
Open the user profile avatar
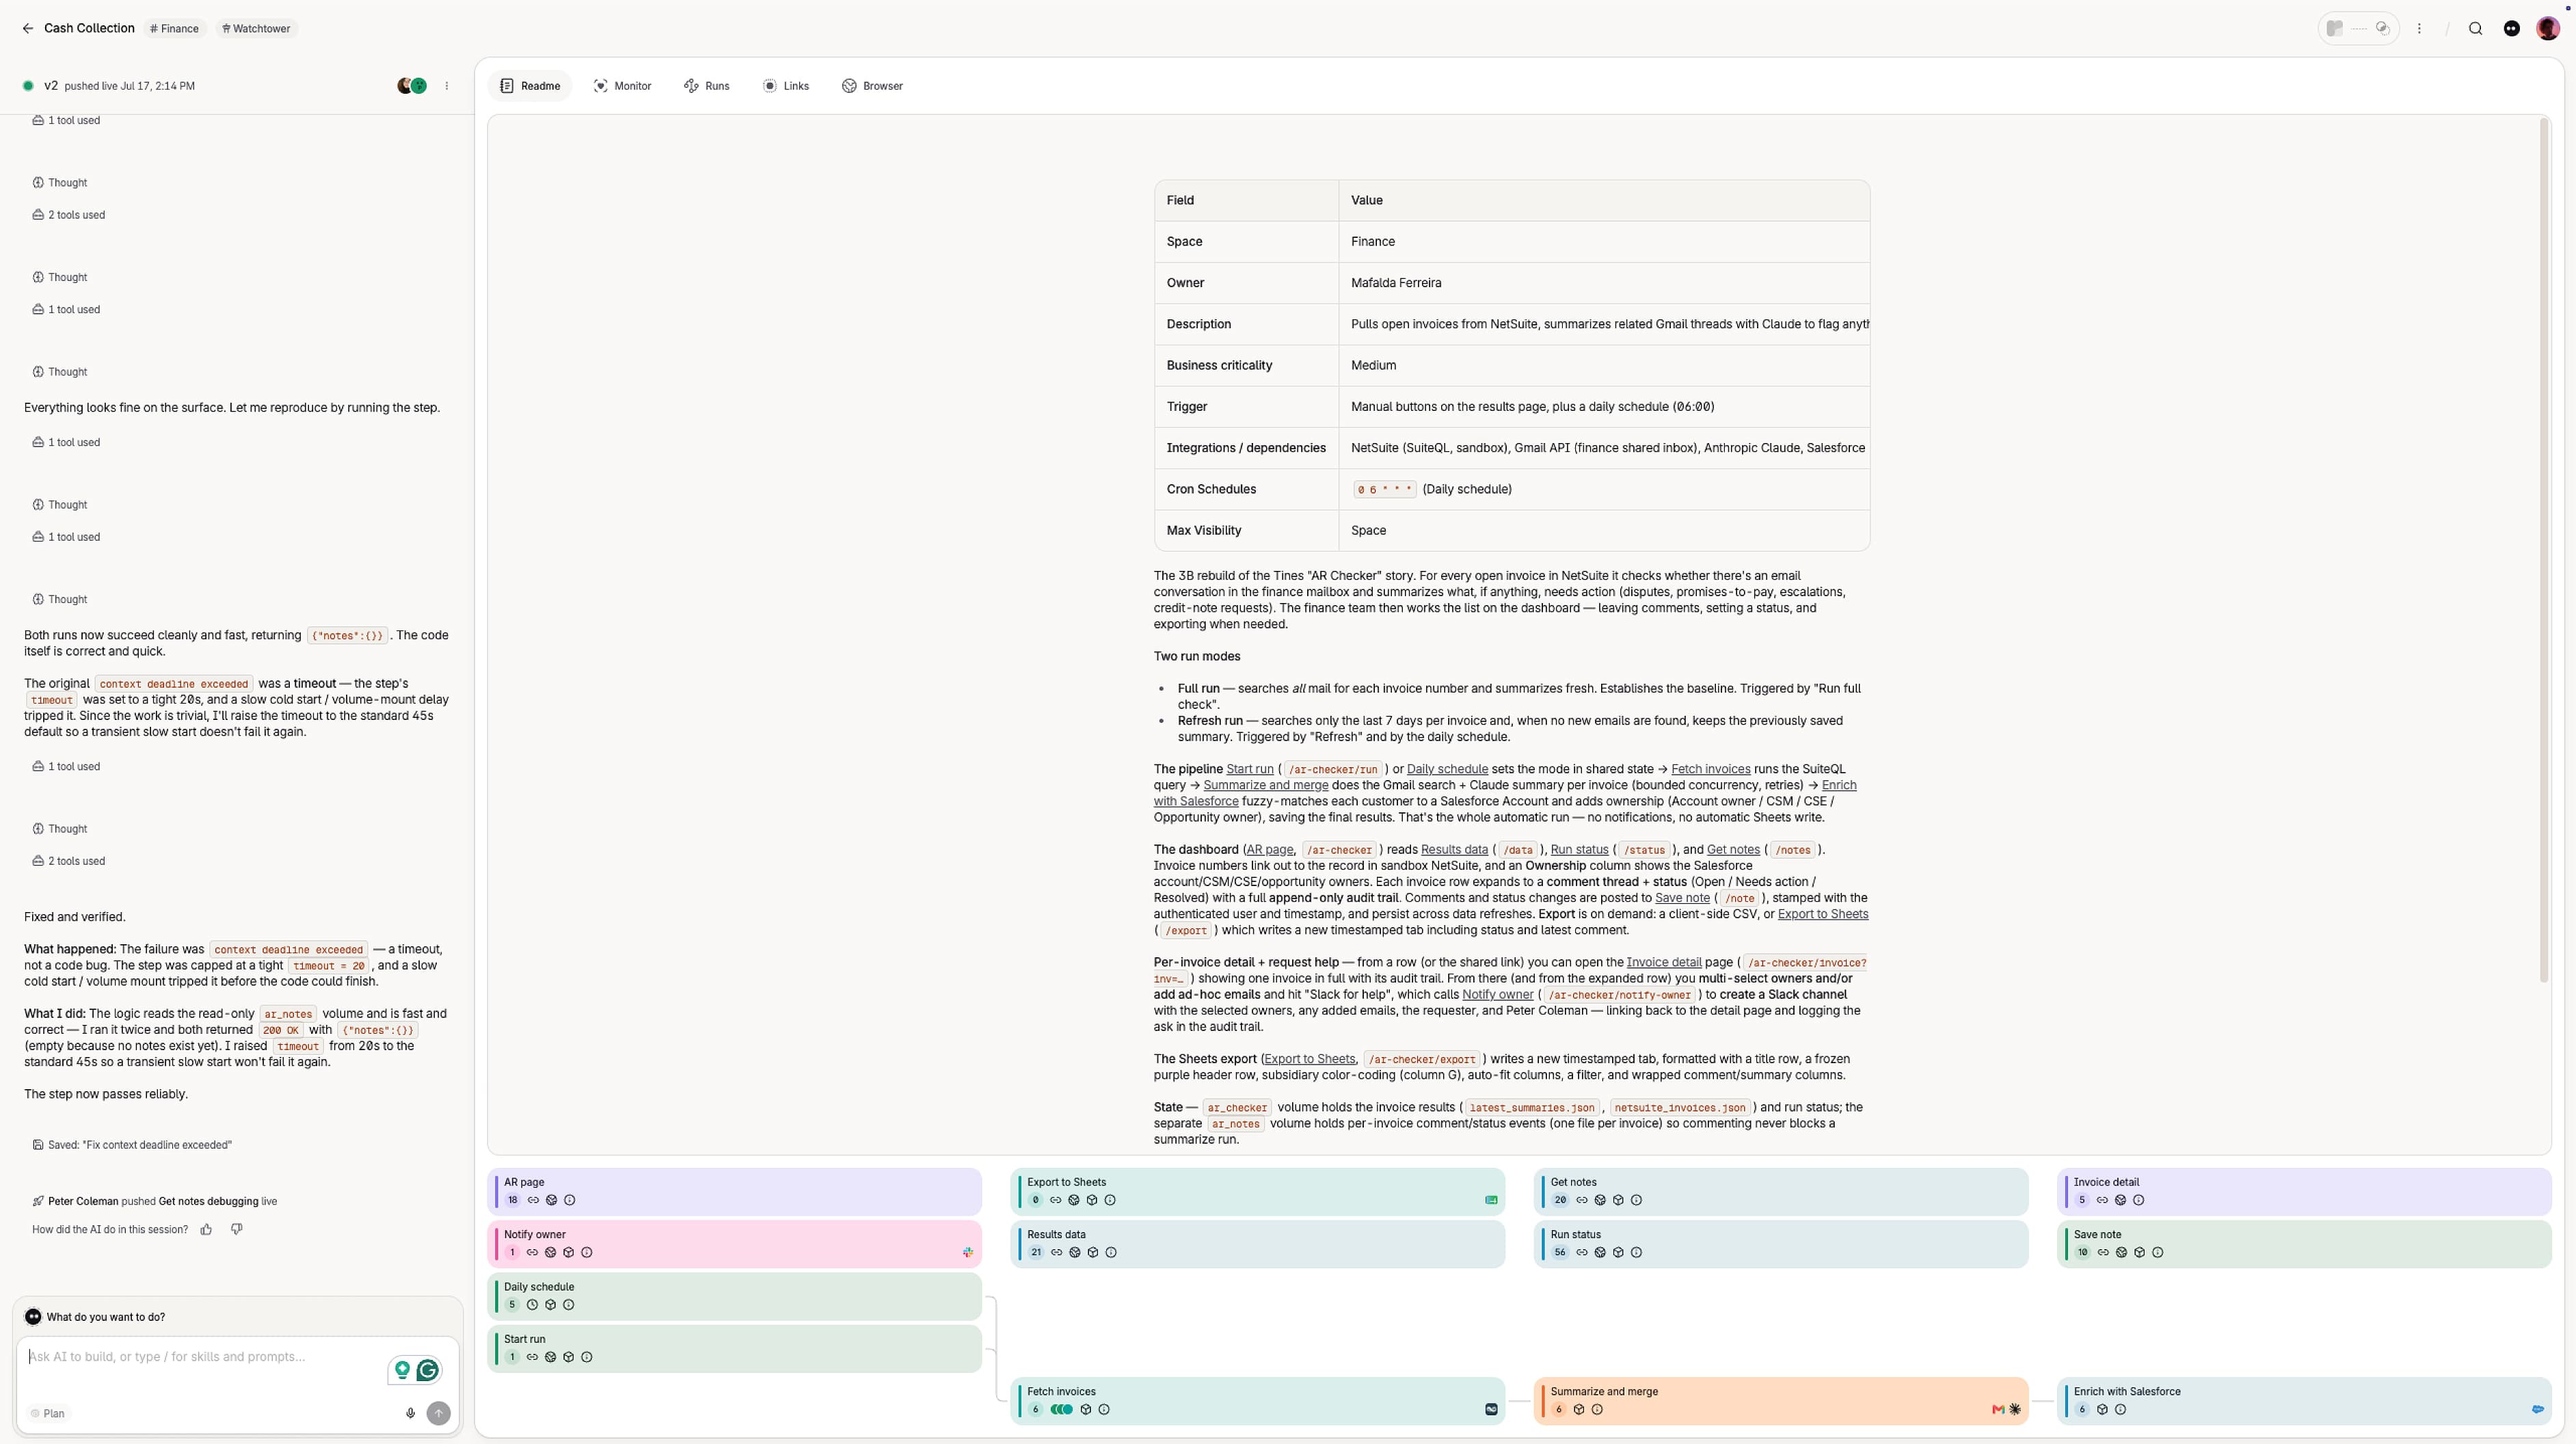[2548, 29]
